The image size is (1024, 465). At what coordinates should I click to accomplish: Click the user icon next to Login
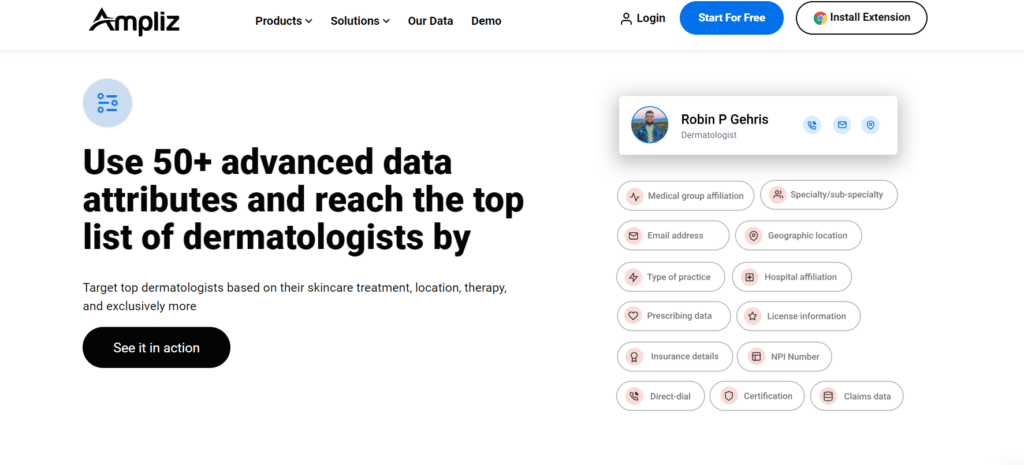point(626,19)
